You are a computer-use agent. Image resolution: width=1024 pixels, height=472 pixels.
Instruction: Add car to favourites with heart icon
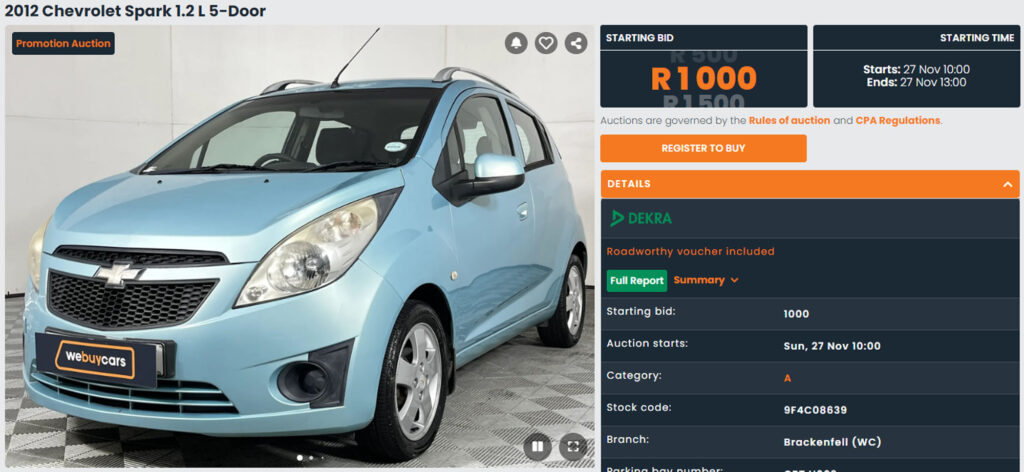[x=546, y=43]
